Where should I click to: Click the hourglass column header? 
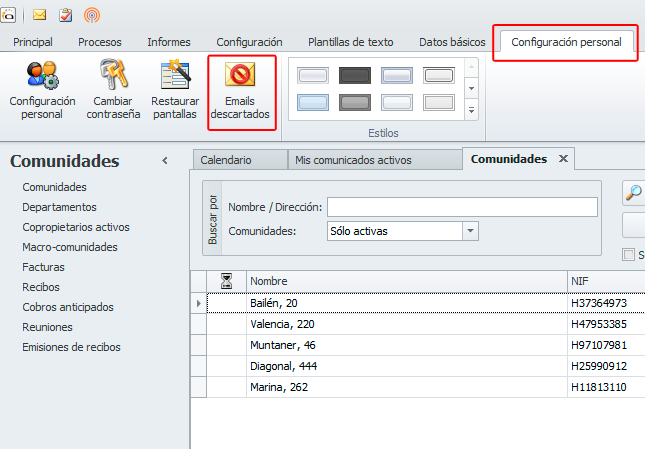(226, 281)
